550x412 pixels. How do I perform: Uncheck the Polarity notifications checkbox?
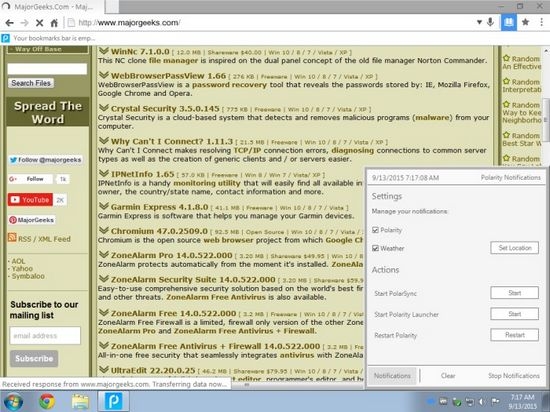click(x=375, y=230)
